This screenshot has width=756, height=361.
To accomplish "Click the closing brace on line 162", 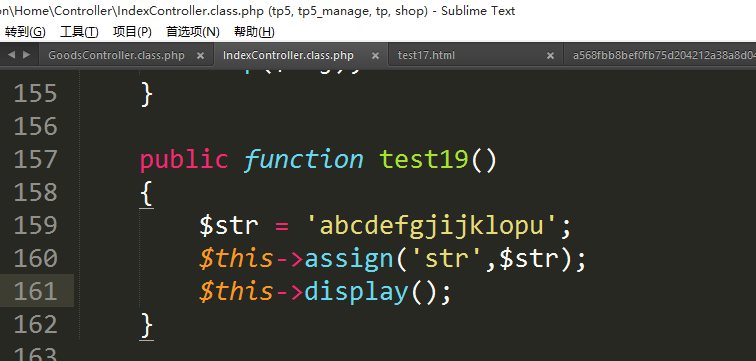I will [x=147, y=326].
